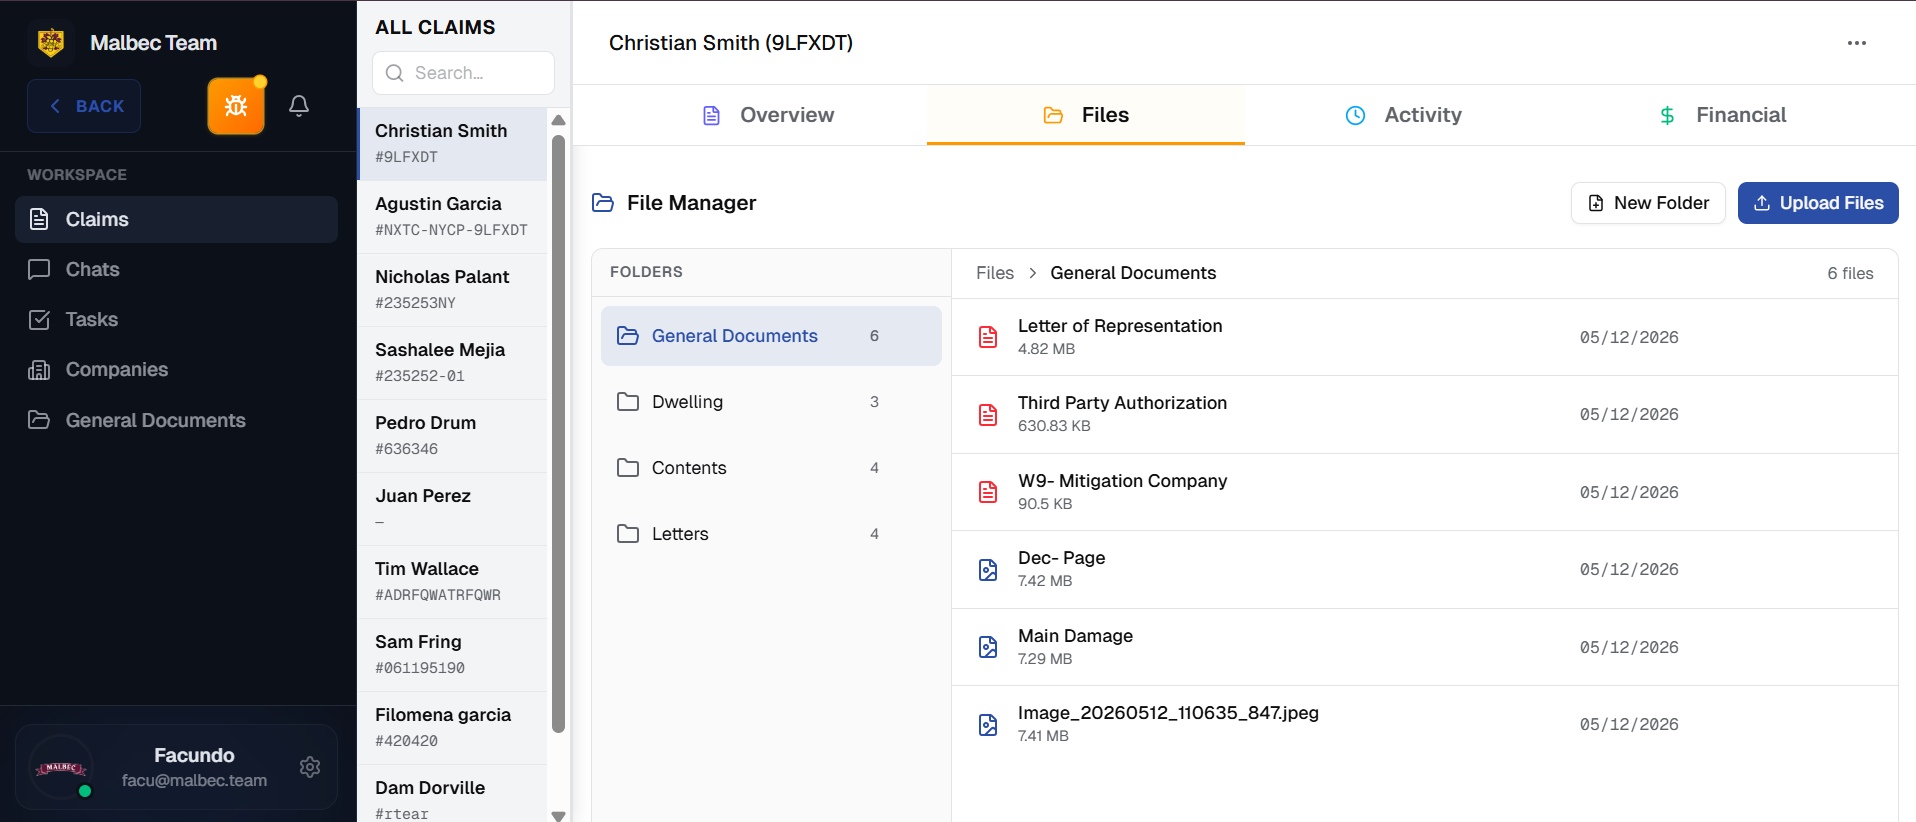Click the Dwelling folder icon
Screen dimensions: 1916x822
(628, 402)
